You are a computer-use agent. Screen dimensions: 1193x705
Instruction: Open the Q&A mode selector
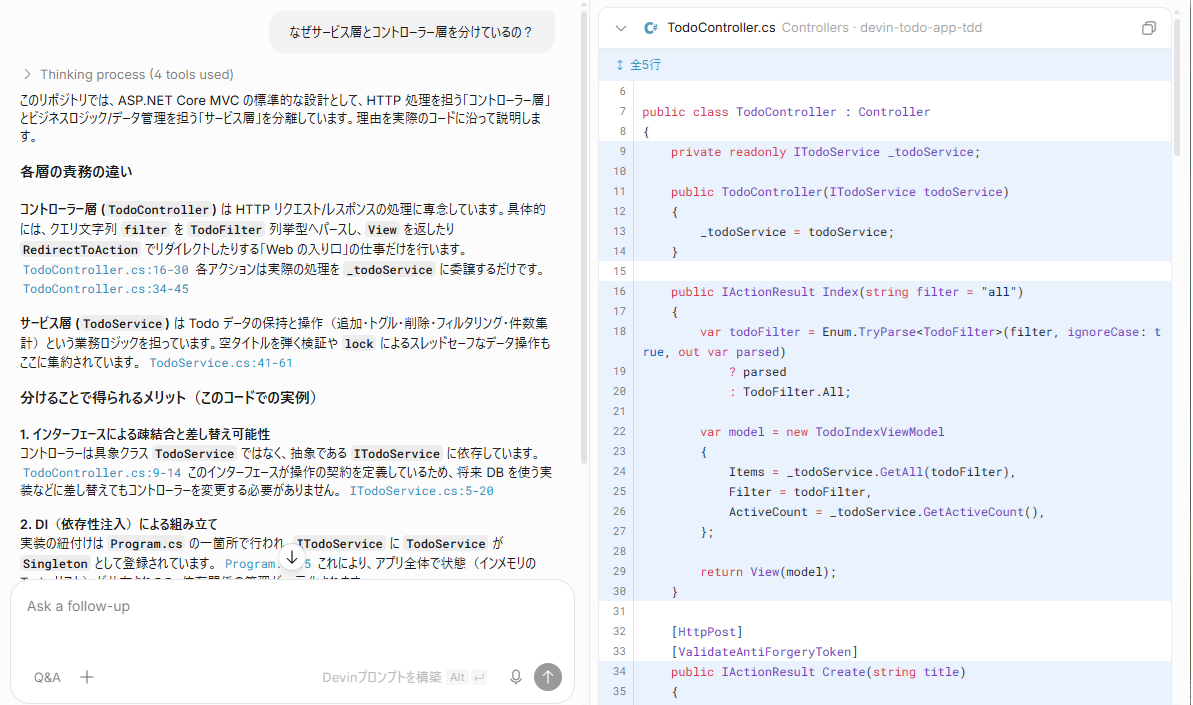(x=47, y=677)
